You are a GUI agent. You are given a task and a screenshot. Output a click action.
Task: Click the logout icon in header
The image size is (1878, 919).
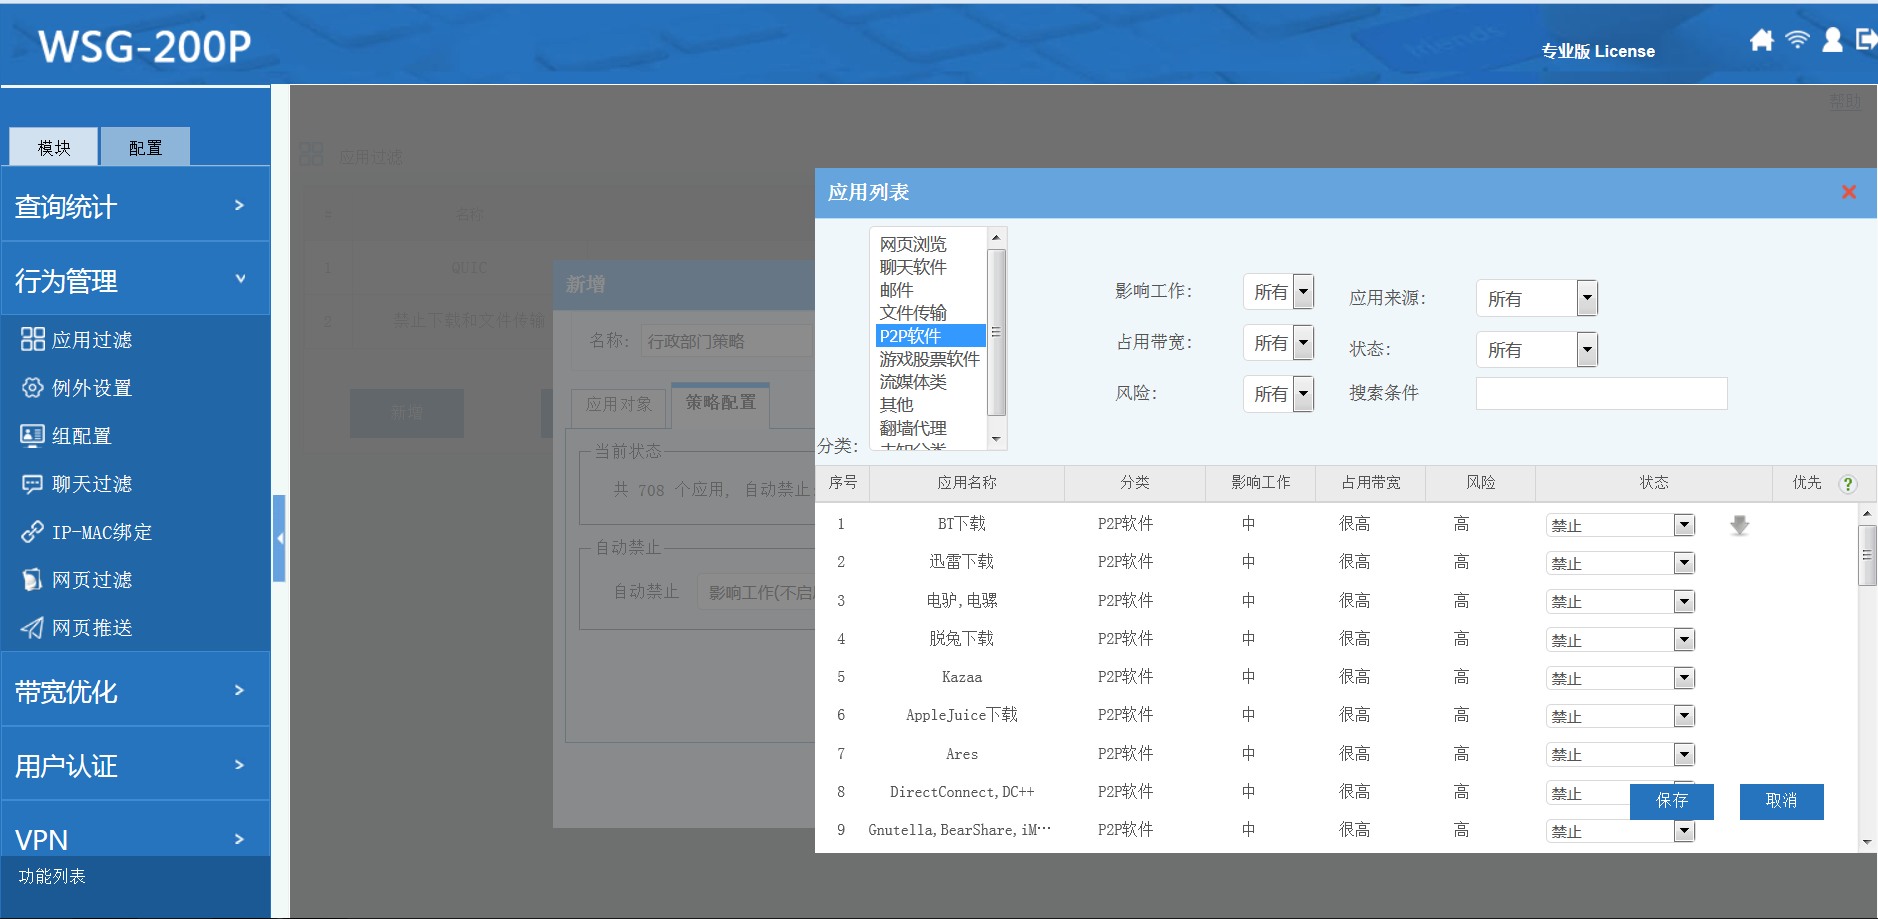pyautogui.click(x=1866, y=40)
